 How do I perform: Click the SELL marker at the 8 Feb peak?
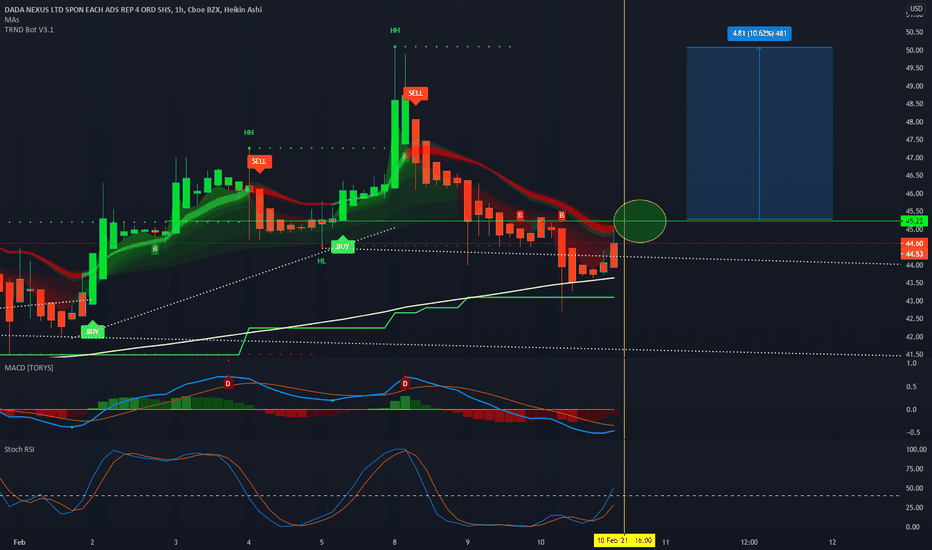415,94
